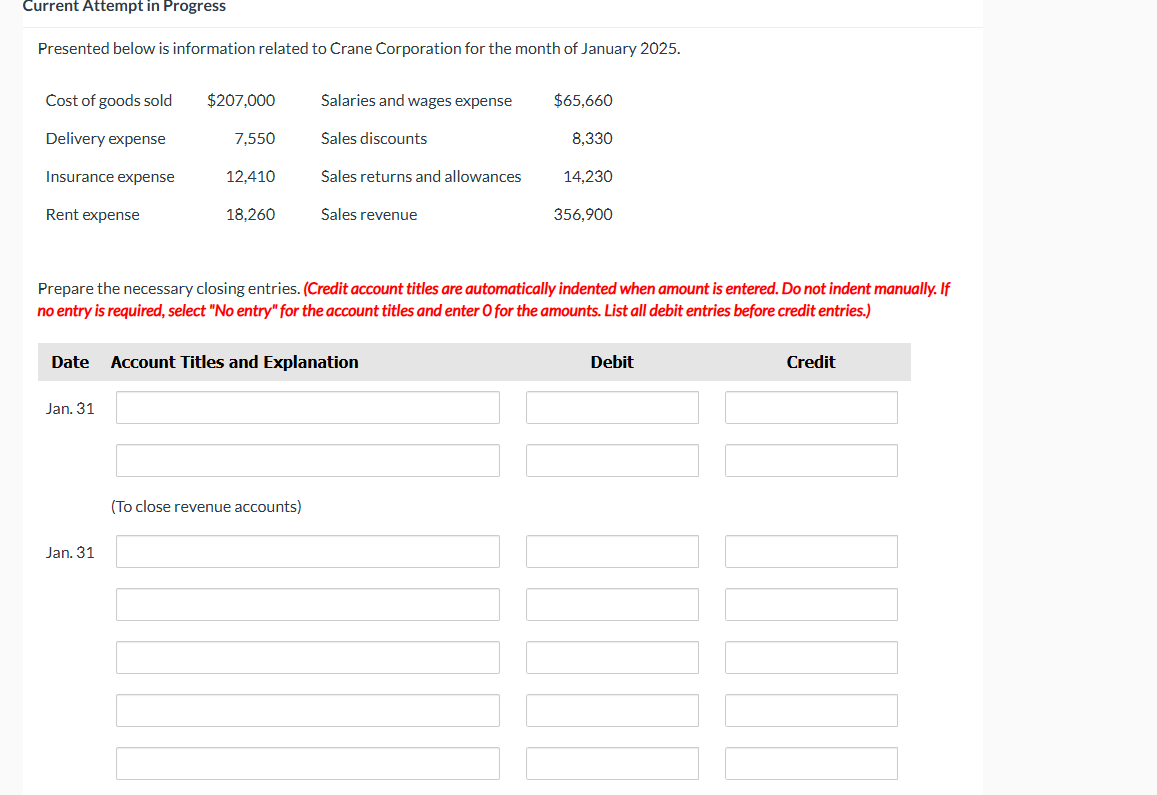Click the first account title field for the revenue closing entry
Viewport: 1157px width, 795px height.
[307, 407]
